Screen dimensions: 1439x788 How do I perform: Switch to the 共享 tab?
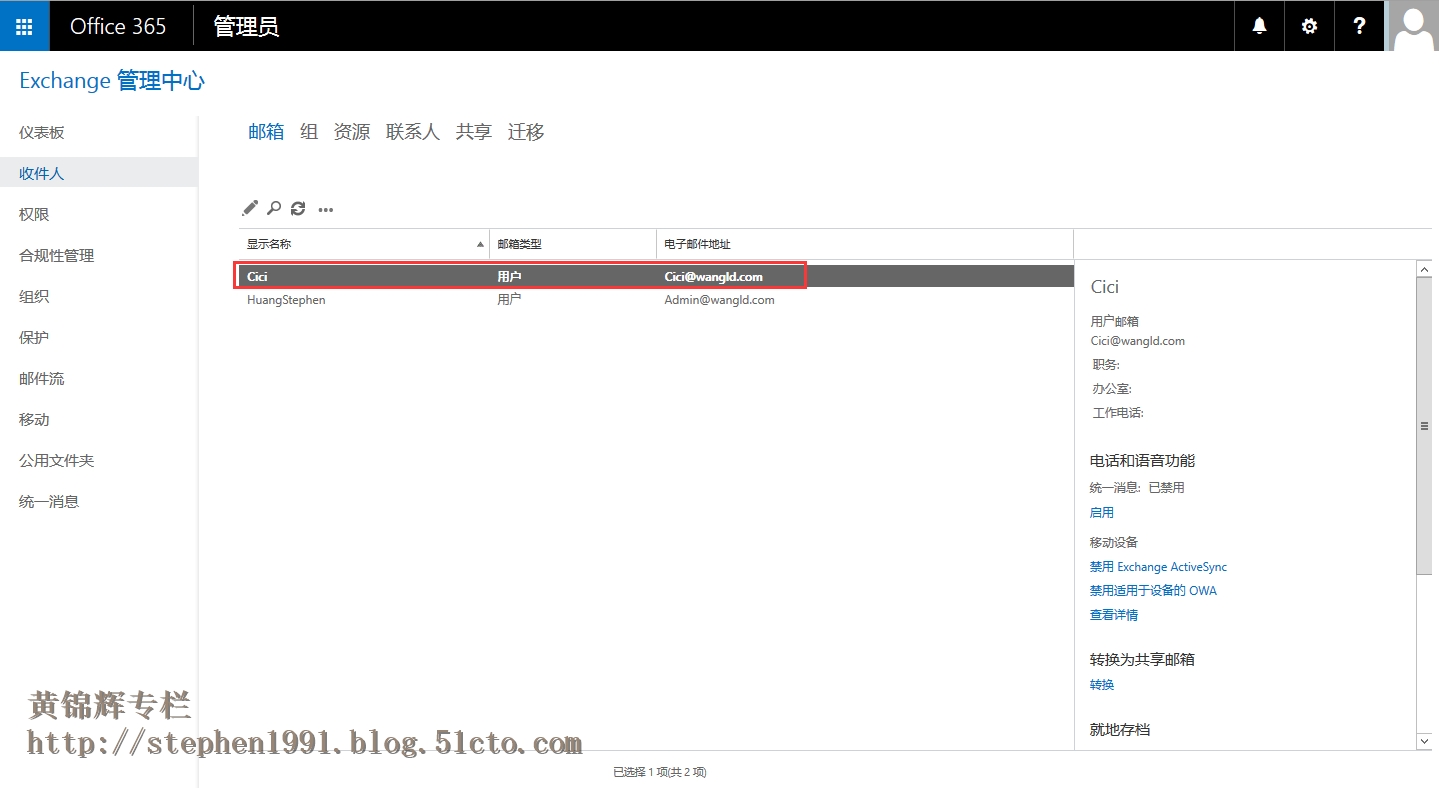click(x=474, y=132)
